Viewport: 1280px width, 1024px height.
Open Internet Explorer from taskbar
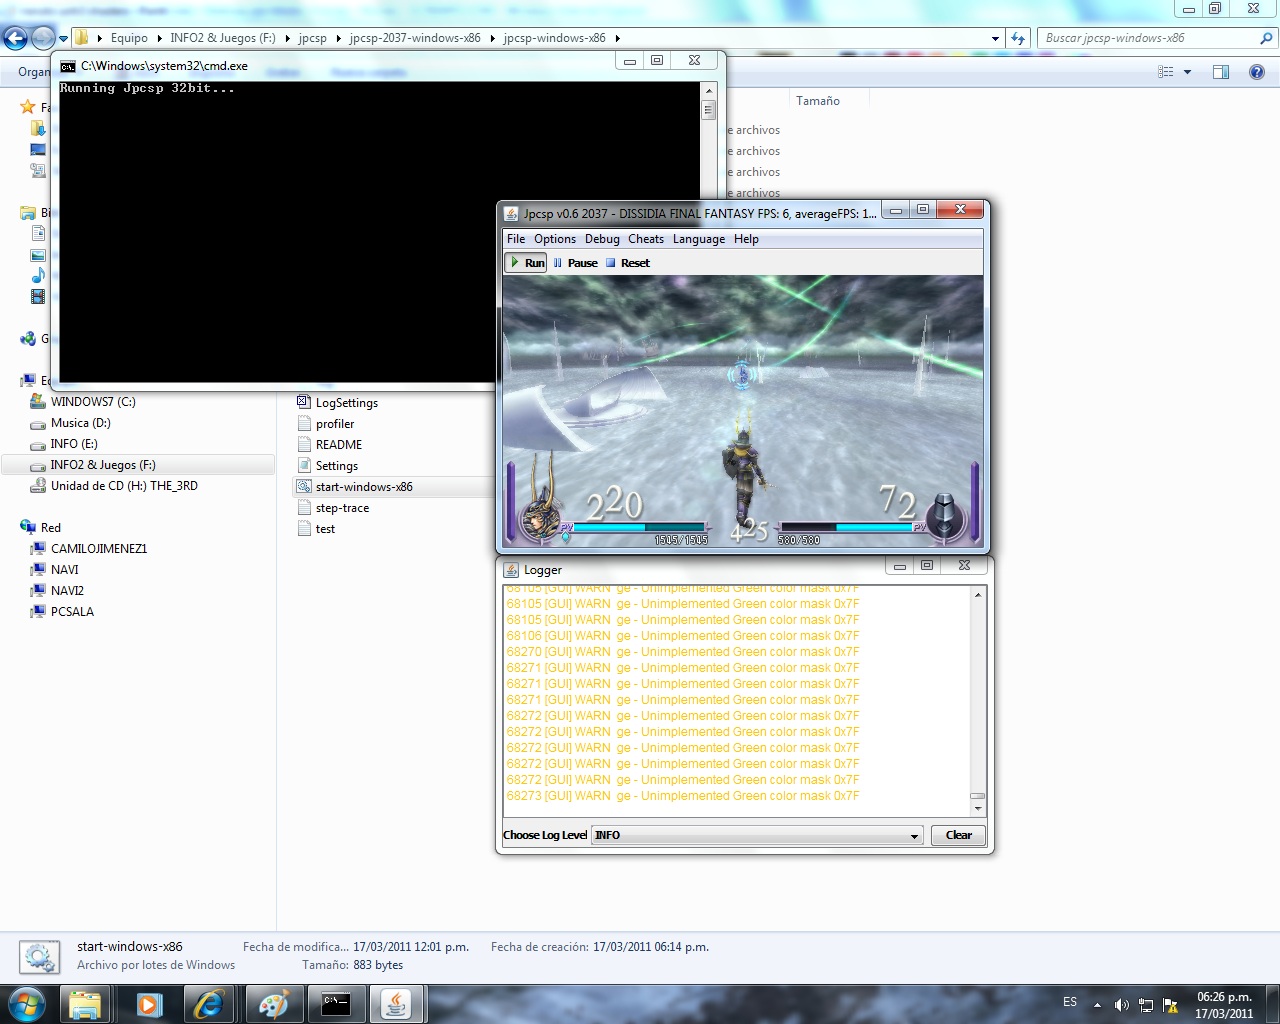click(x=209, y=1004)
